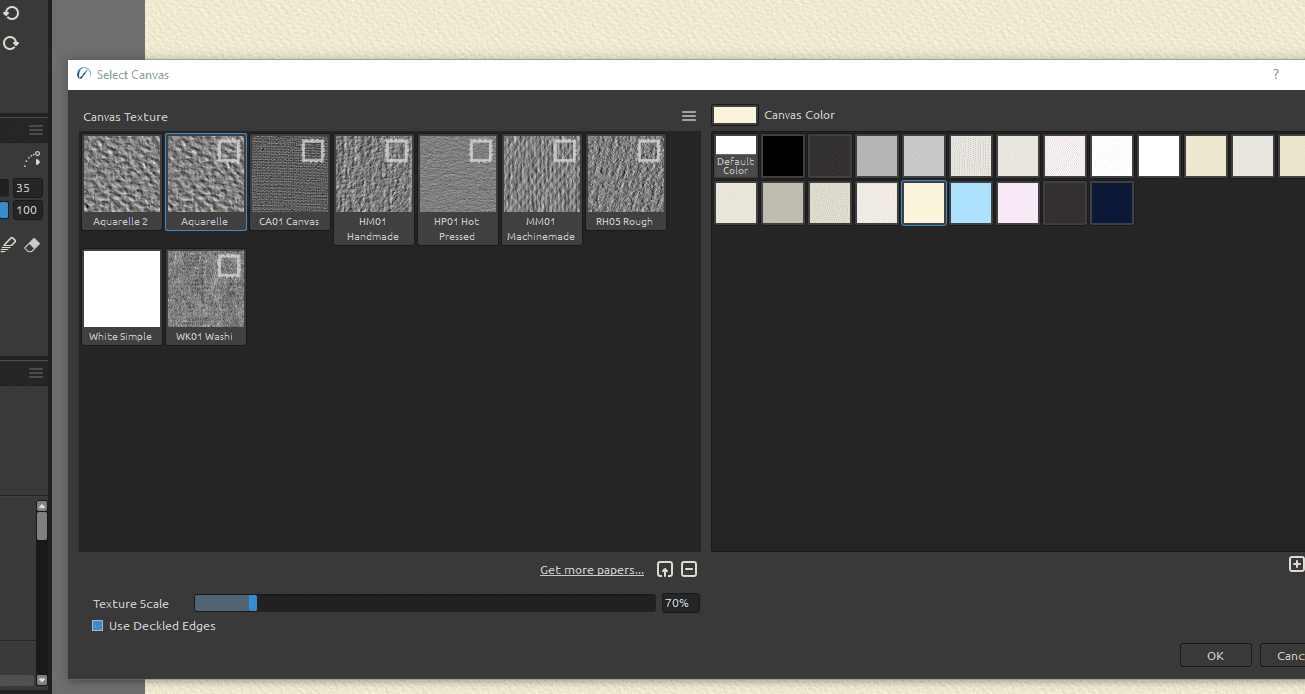
Task: Click the Undo arrow icon
Action: (x=11, y=14)
